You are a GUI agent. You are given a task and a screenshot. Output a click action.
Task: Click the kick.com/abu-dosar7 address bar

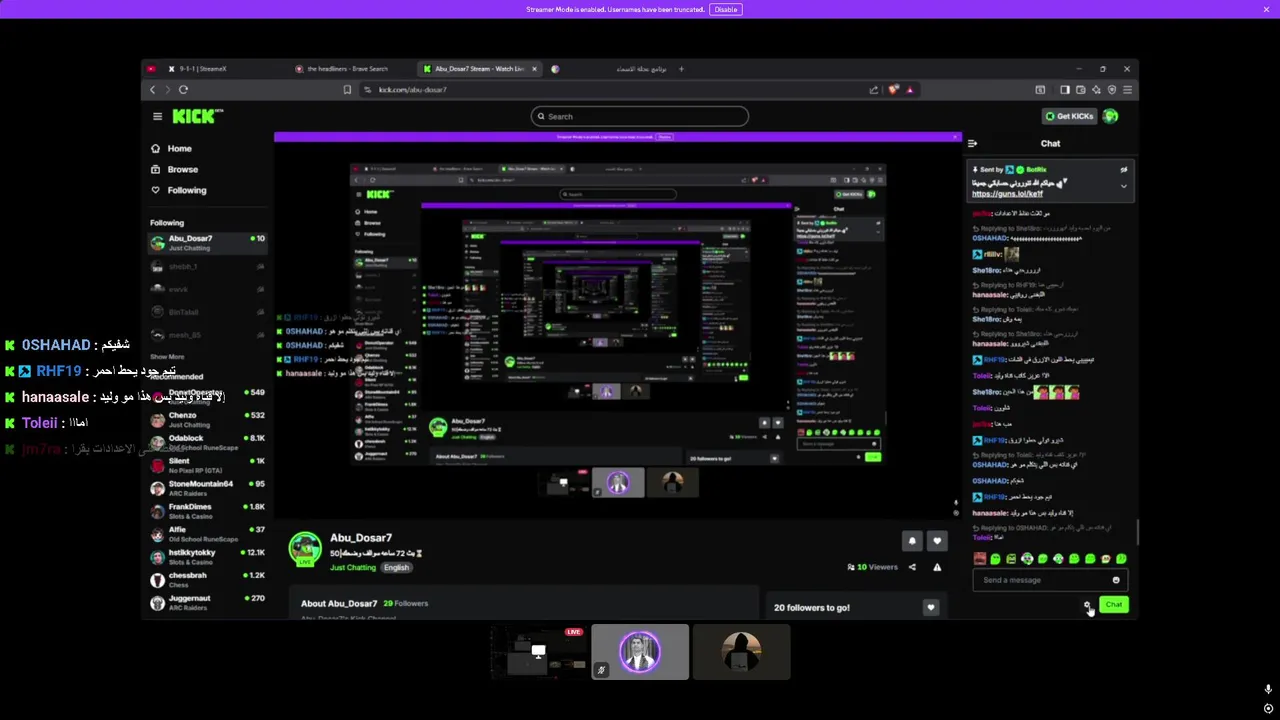412,90
